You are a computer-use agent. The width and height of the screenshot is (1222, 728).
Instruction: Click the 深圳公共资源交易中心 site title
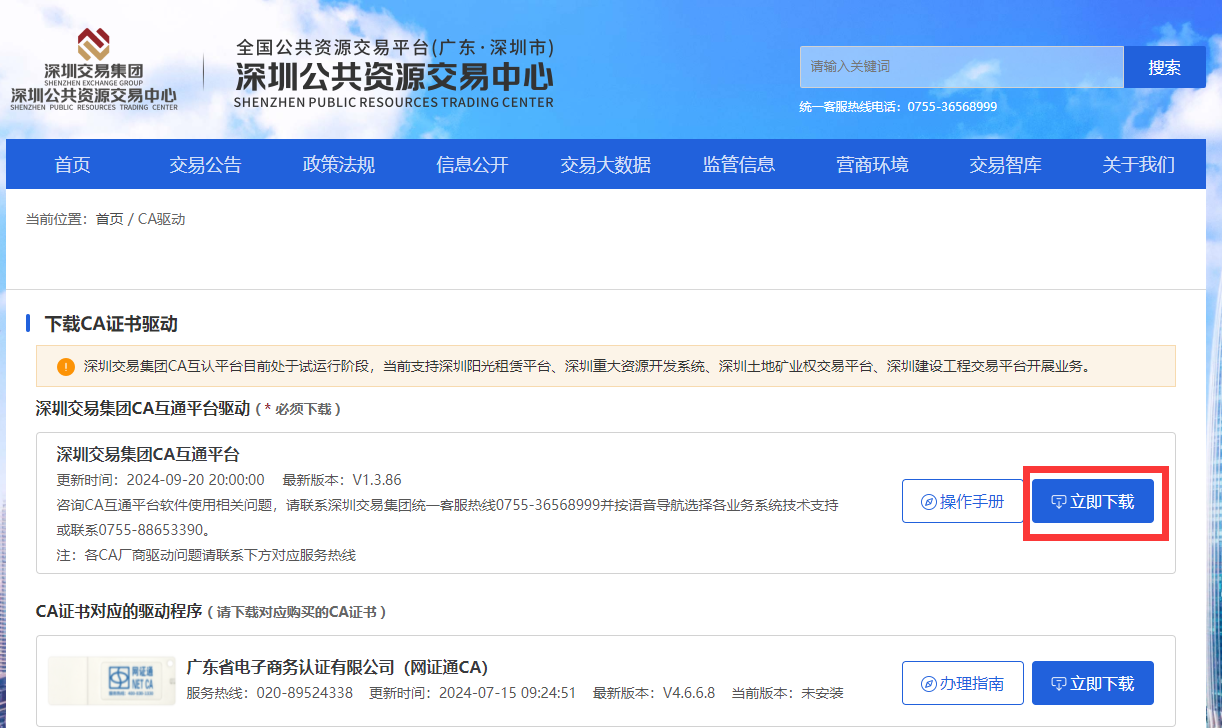click(x=394, y=76)
